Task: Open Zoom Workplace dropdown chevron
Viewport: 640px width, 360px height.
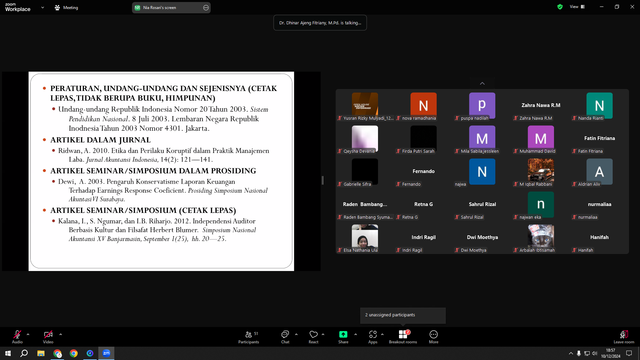Action: (42, 7)
